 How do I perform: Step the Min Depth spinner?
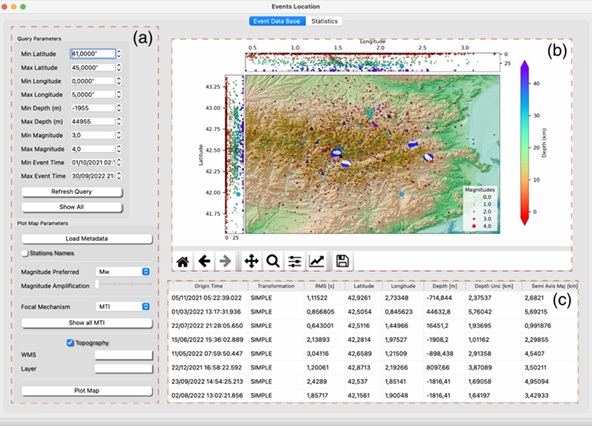[x=119, y=108]
